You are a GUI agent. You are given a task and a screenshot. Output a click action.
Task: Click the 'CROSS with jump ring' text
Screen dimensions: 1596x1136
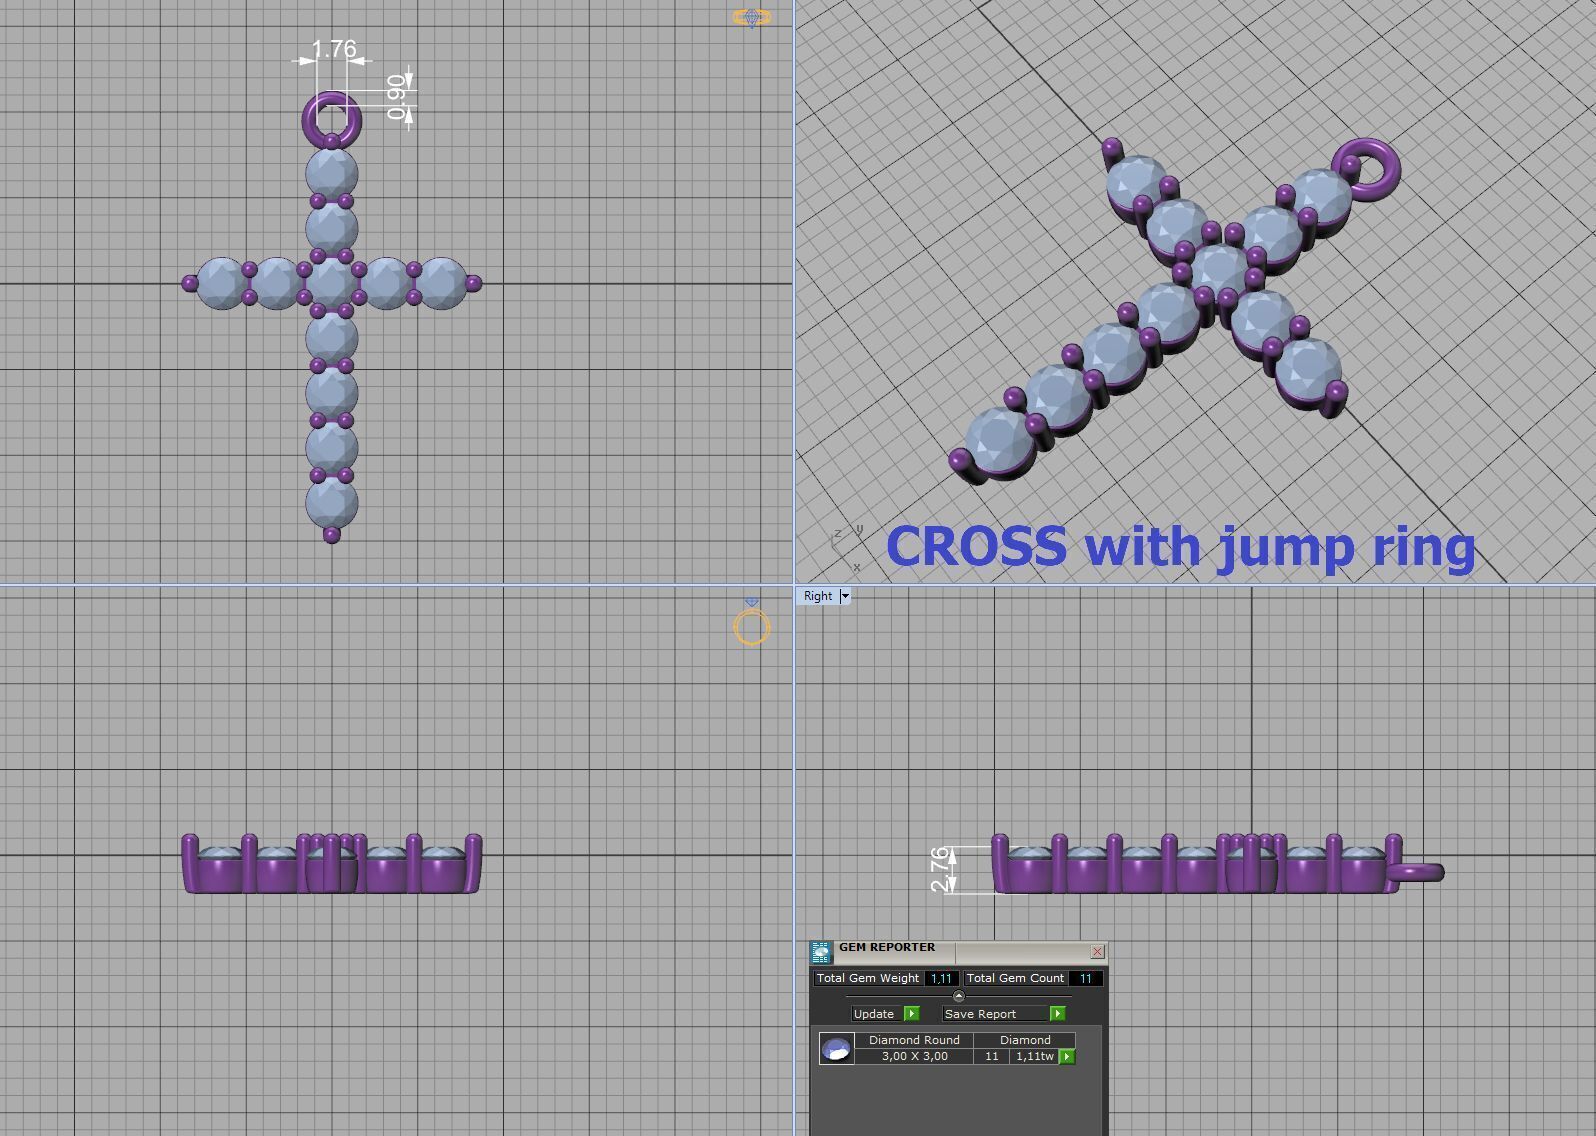tap(1181, 546)
